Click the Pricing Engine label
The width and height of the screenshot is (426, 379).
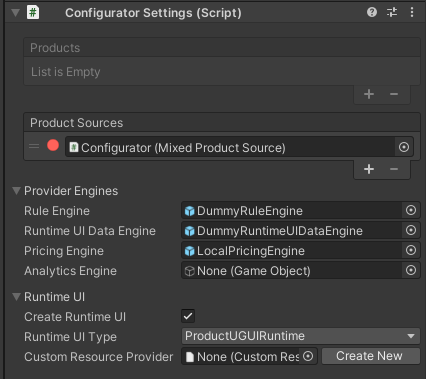pyautogui.click(x=64, y=251)
